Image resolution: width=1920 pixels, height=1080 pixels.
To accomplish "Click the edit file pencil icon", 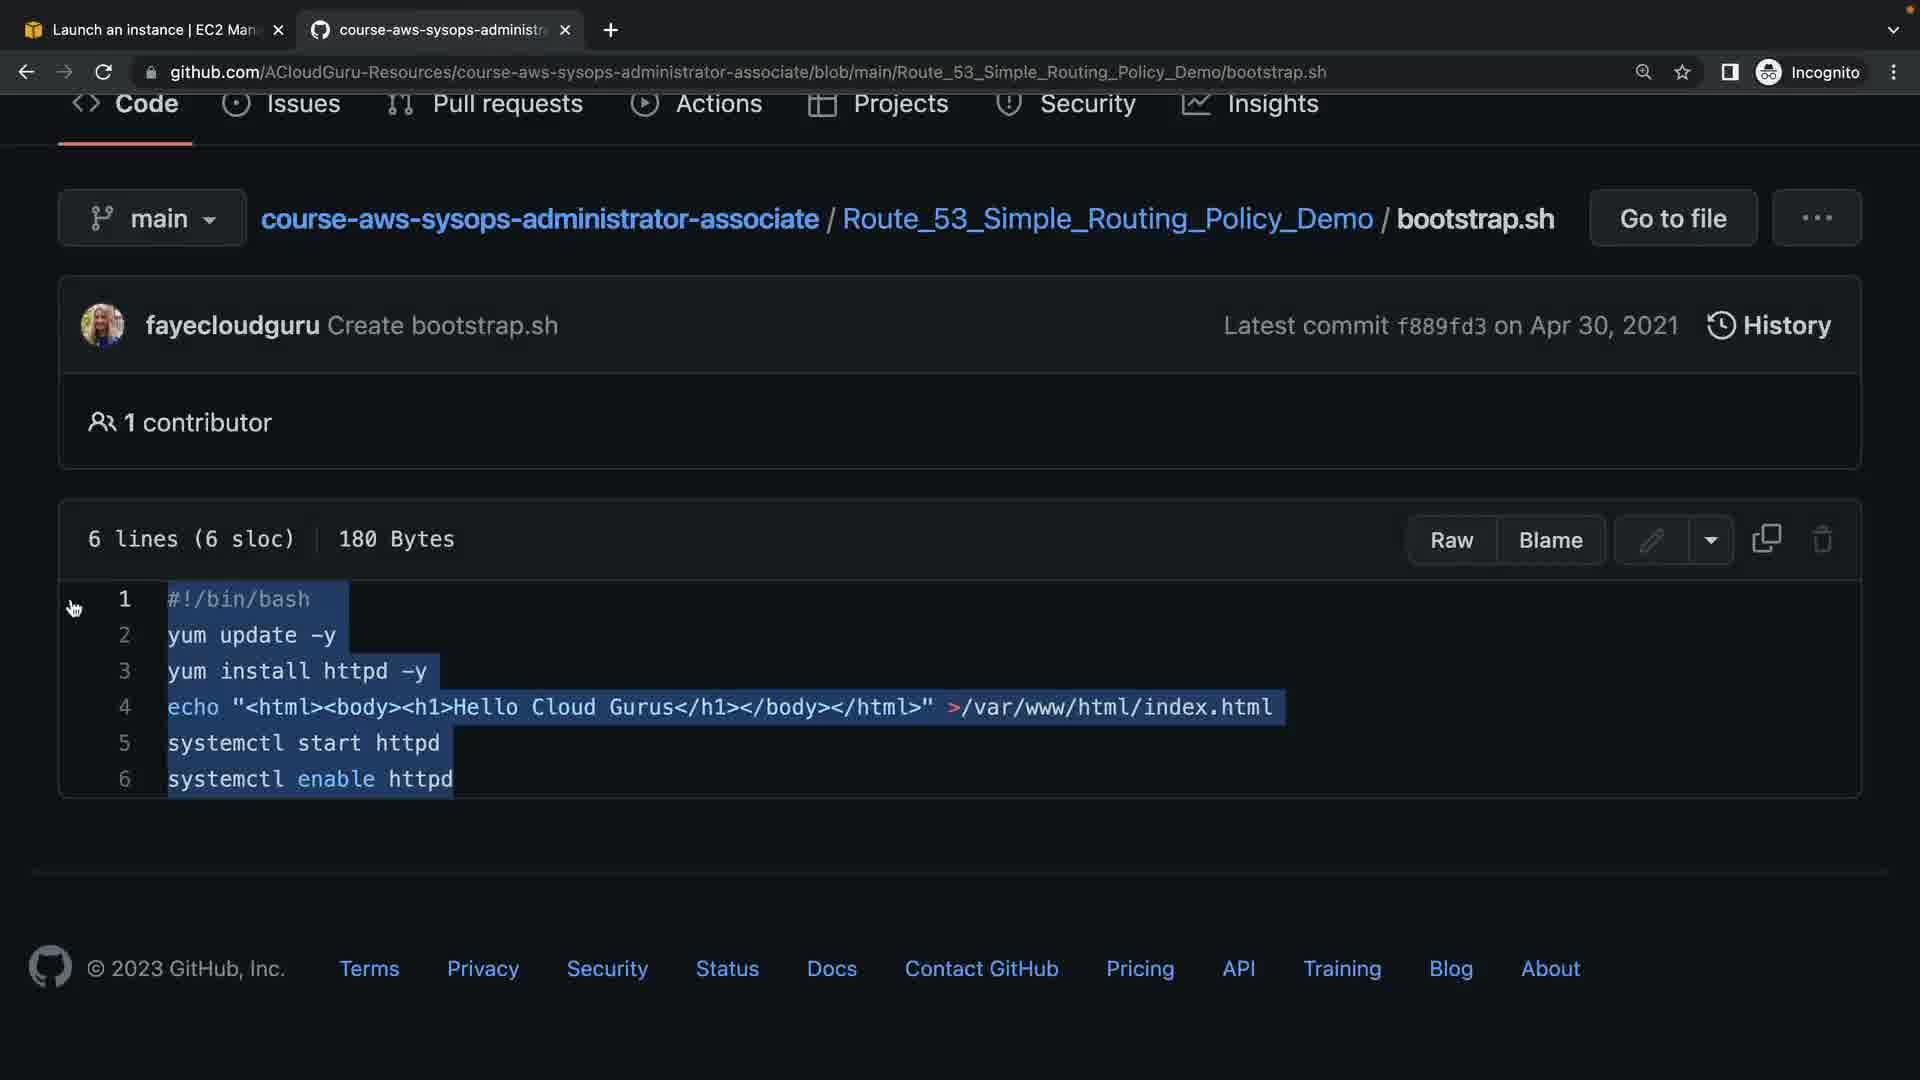I will (x=1652, y=540).
